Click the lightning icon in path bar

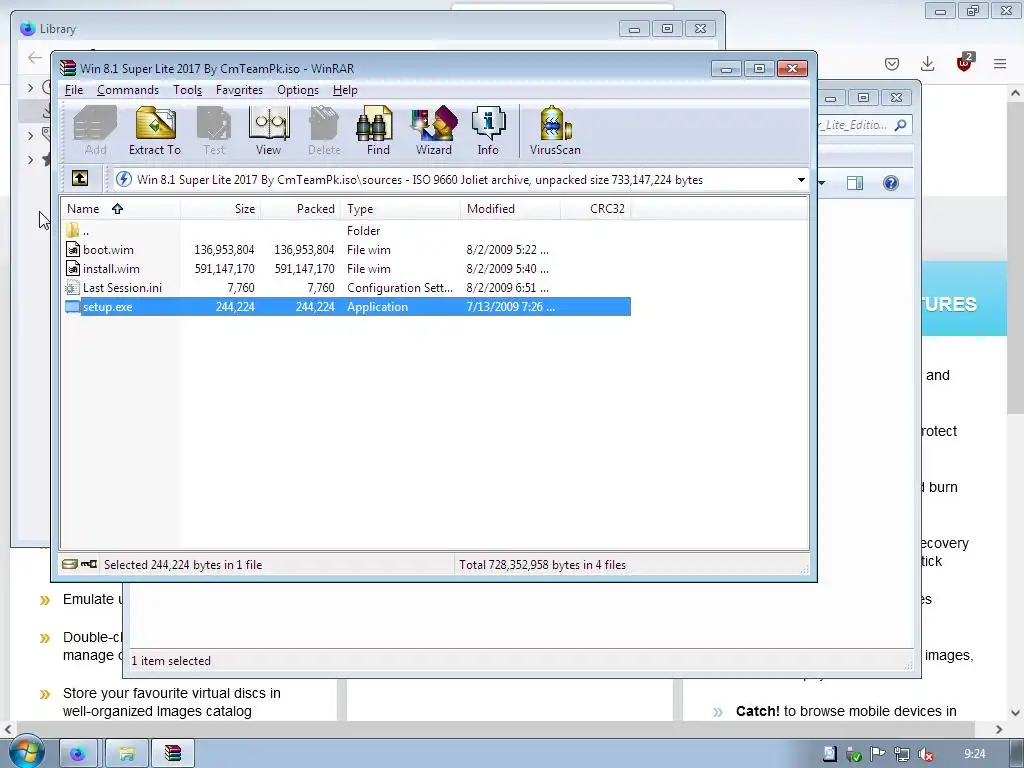click(x=123, y=179)
